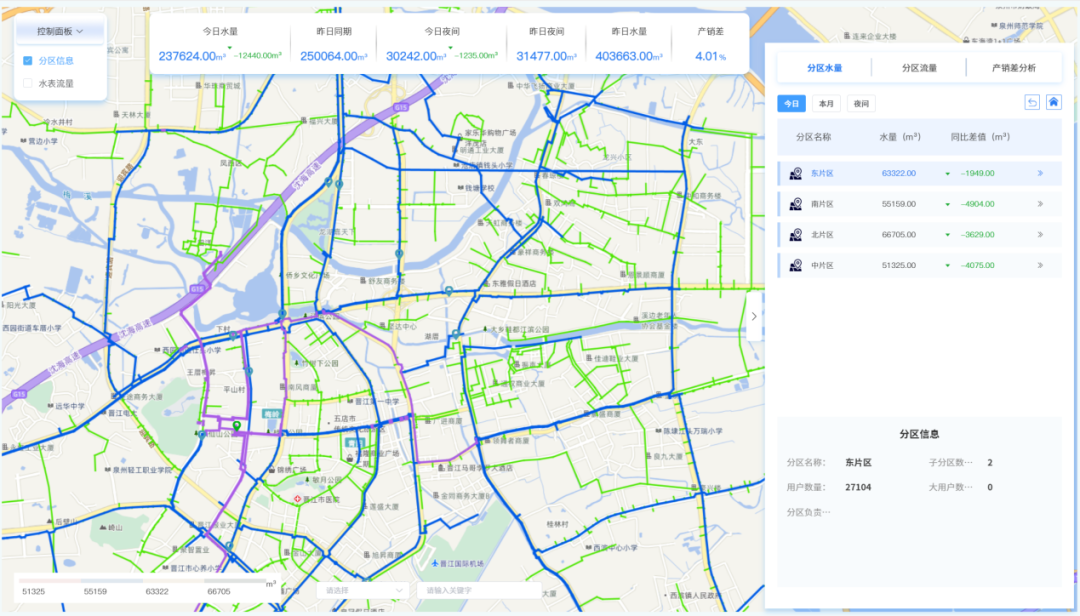Open the 请选择 dropdown at bottom
The width and height of the screenshot is (1080, 616).
coord(362,591)
